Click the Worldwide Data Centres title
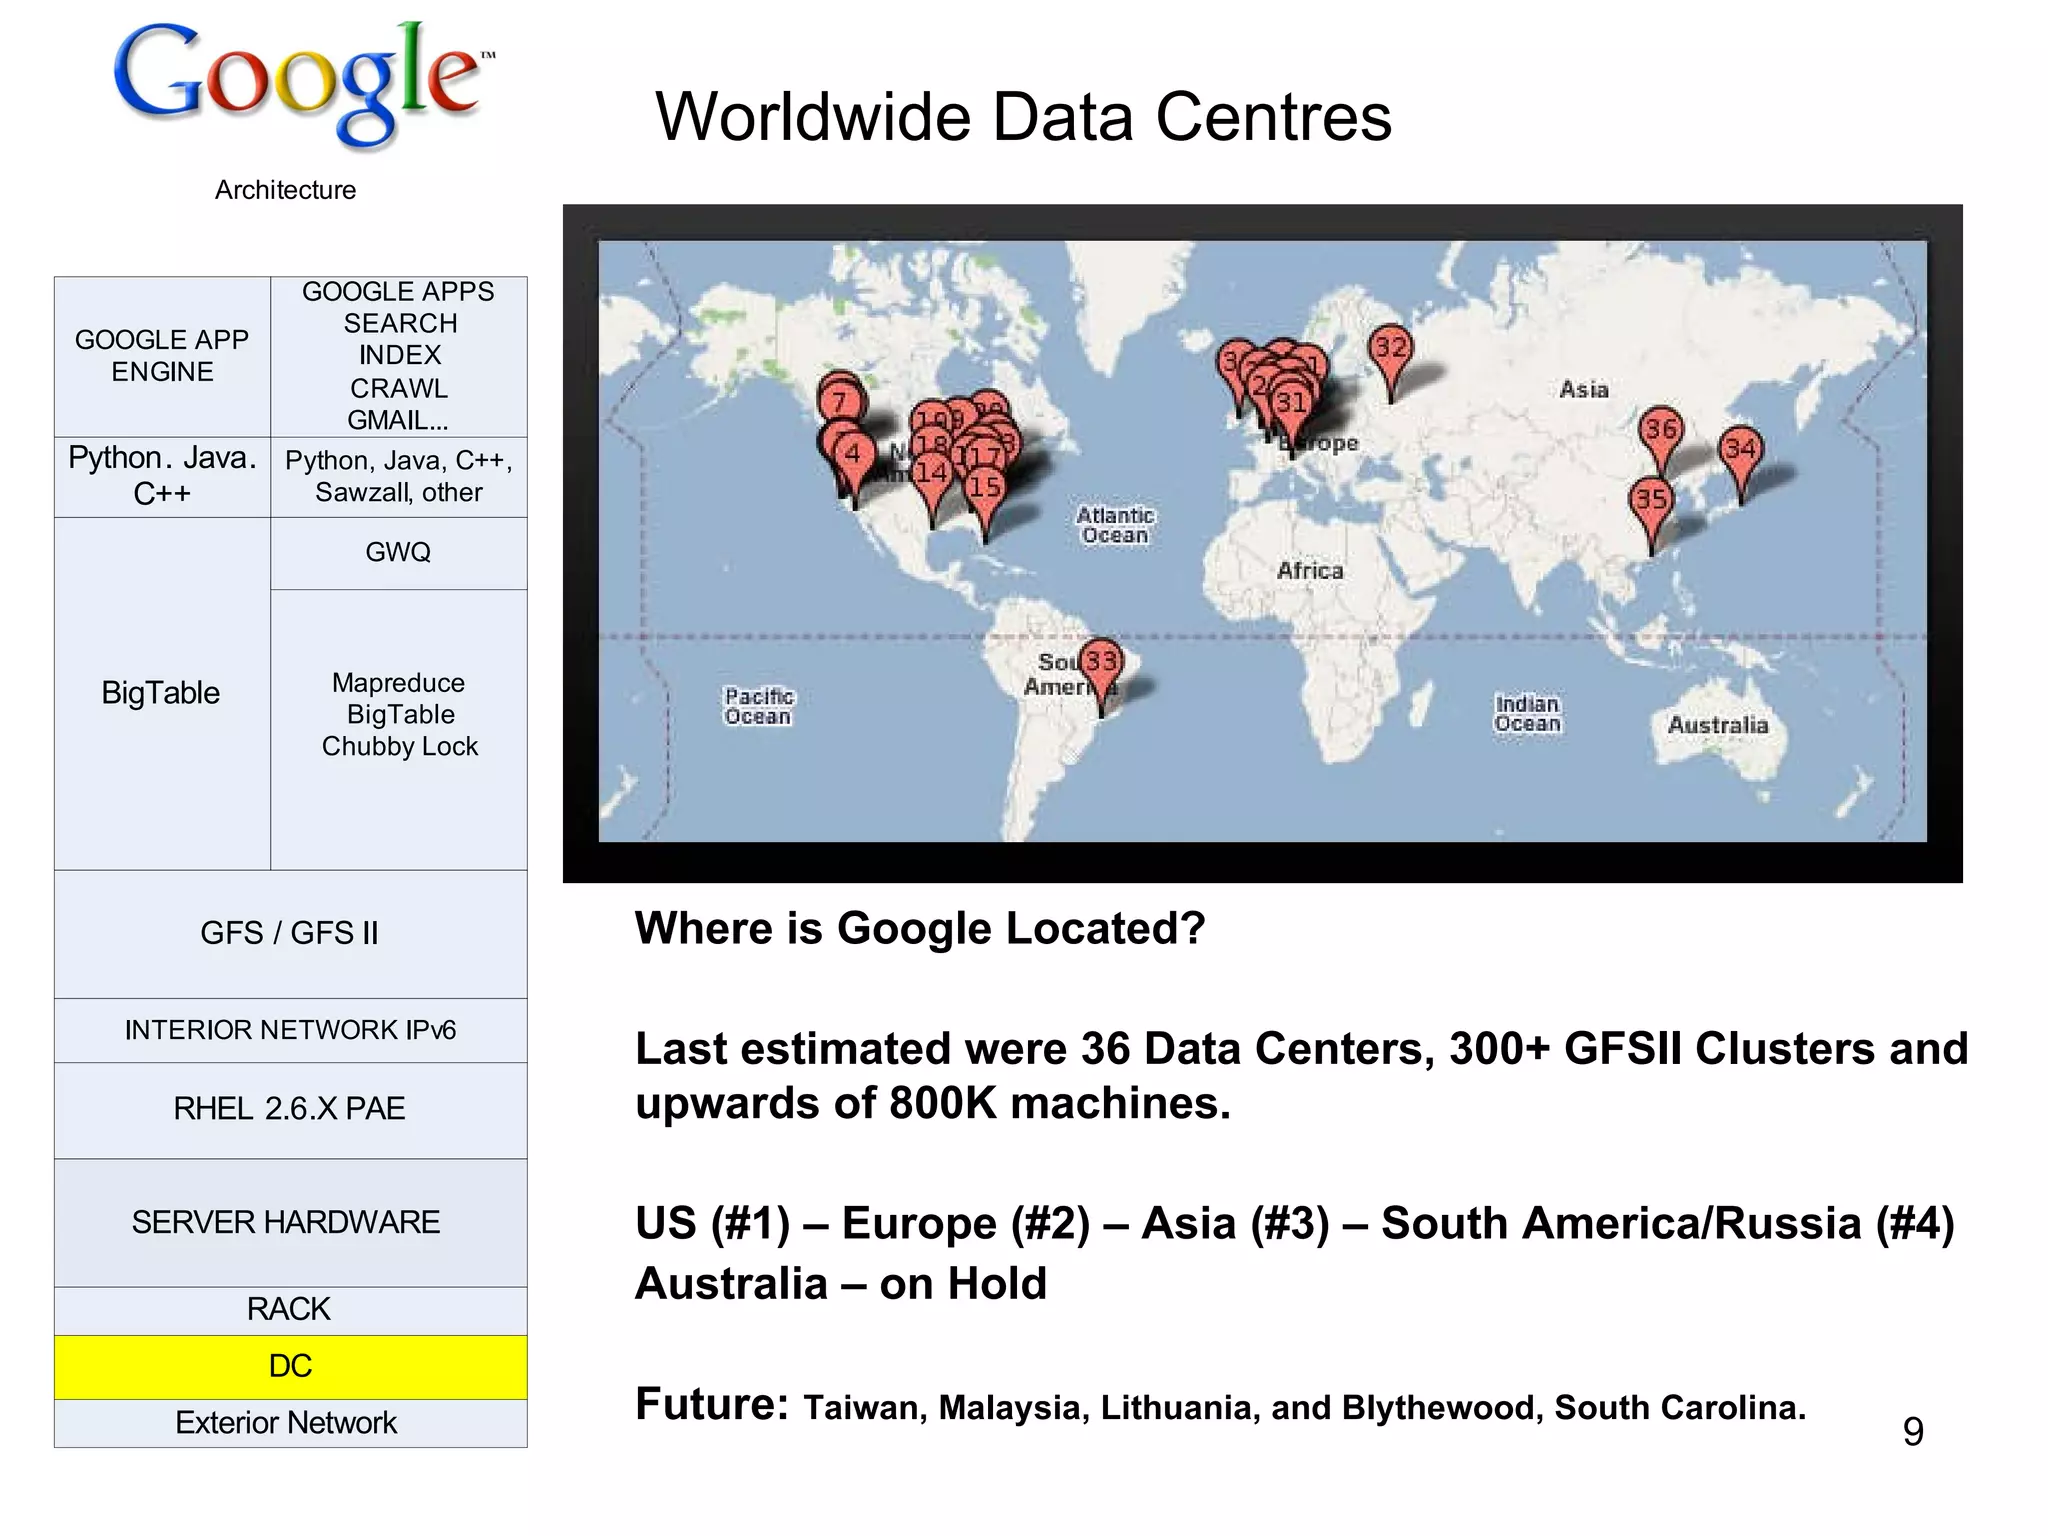This screenshot has height=1536, width=2048. [1023, 117]
